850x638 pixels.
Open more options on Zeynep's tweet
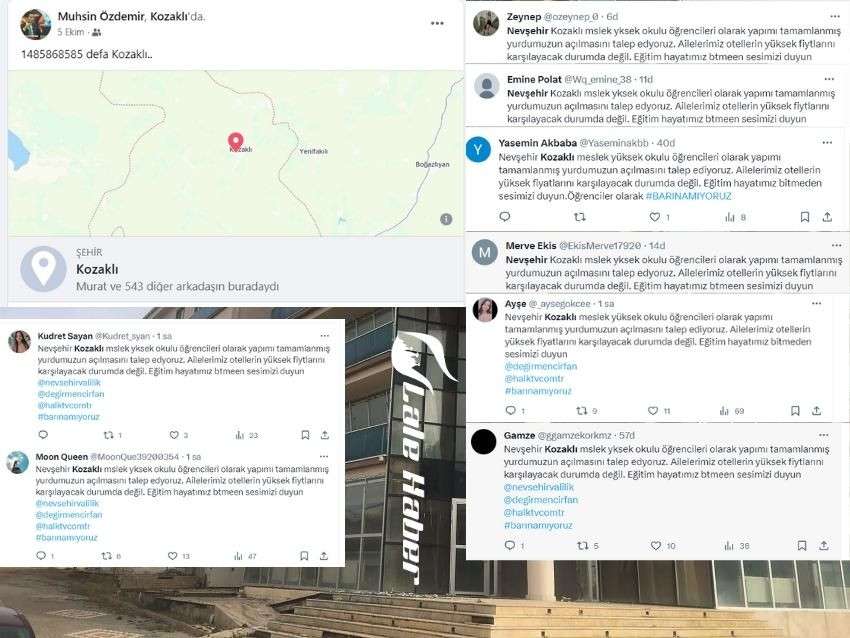click(x=834, y=17)
